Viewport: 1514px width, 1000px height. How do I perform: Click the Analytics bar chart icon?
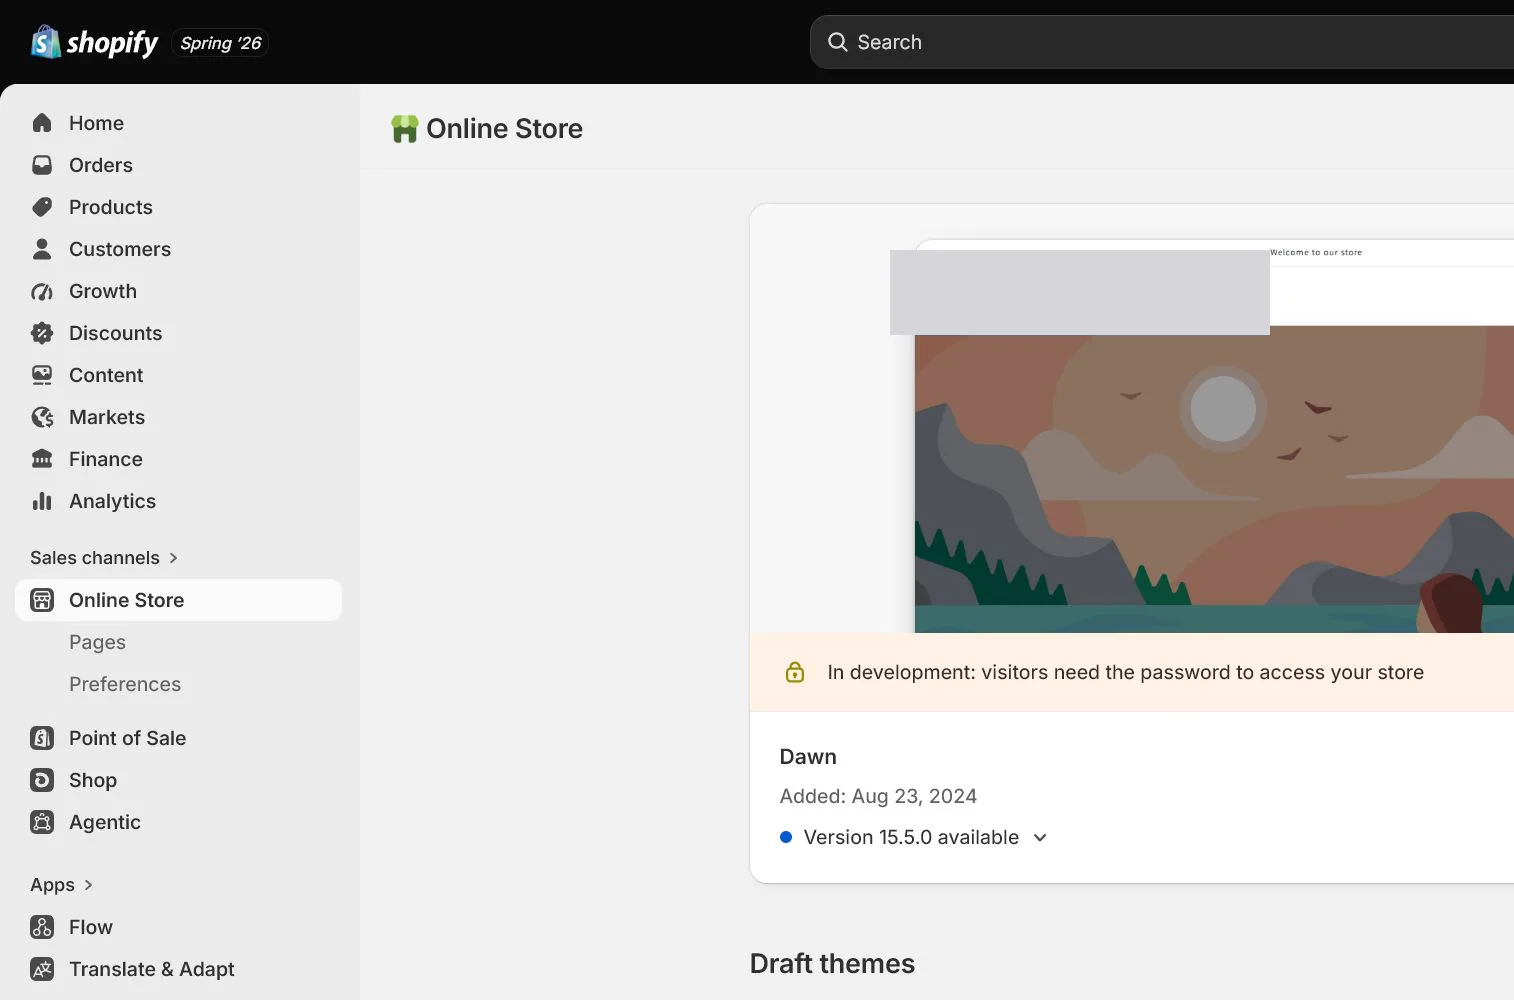tap(42, 501)
